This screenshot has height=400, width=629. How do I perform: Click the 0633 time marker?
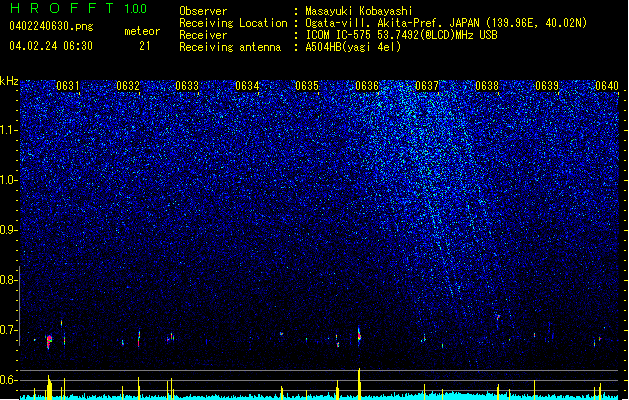(x=187, y=86)
